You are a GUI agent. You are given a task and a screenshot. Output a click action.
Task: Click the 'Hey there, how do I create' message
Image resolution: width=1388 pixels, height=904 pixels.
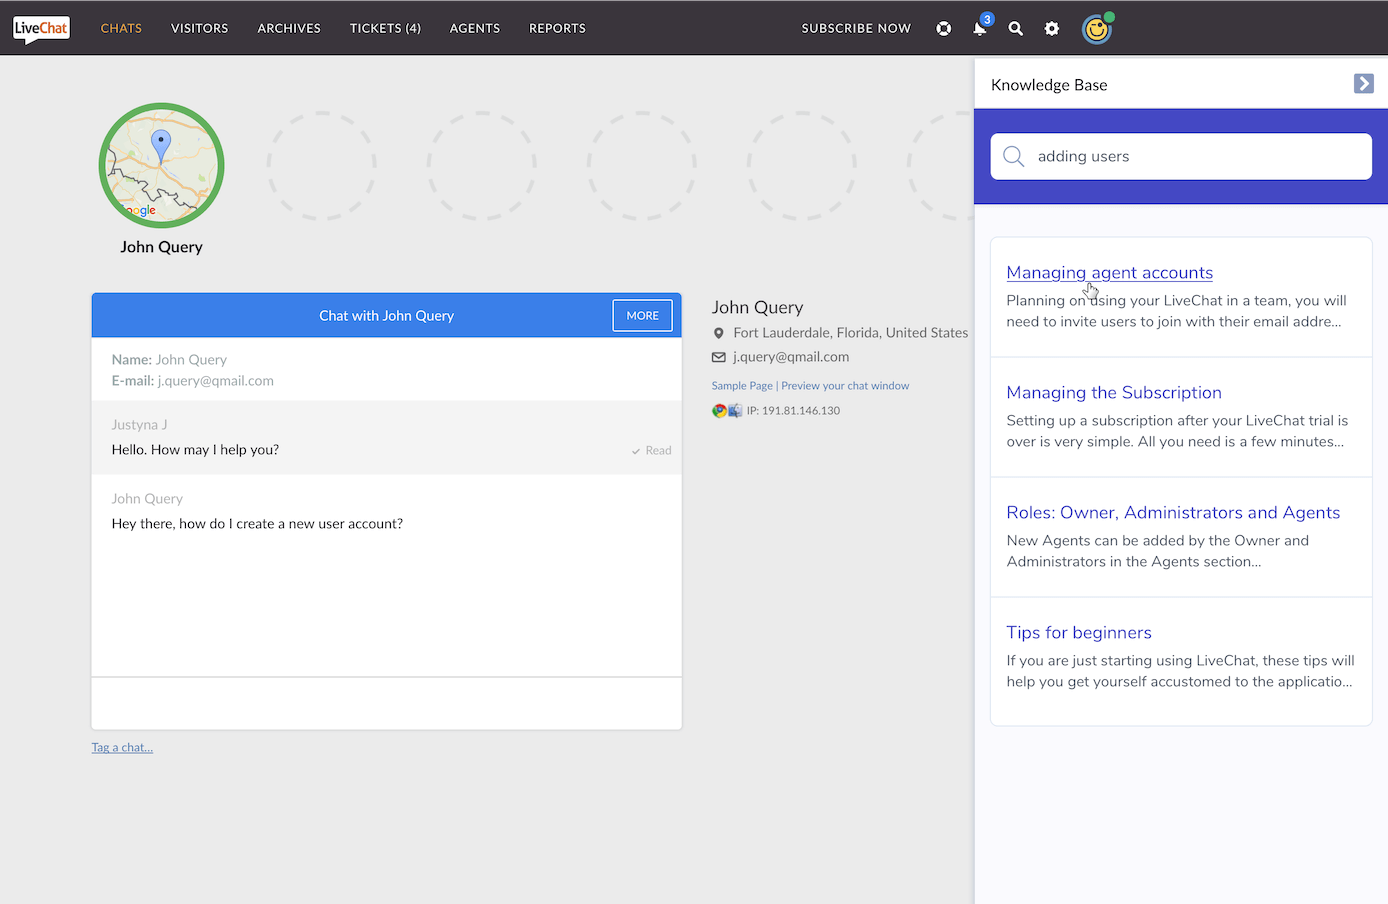(257, 524)
